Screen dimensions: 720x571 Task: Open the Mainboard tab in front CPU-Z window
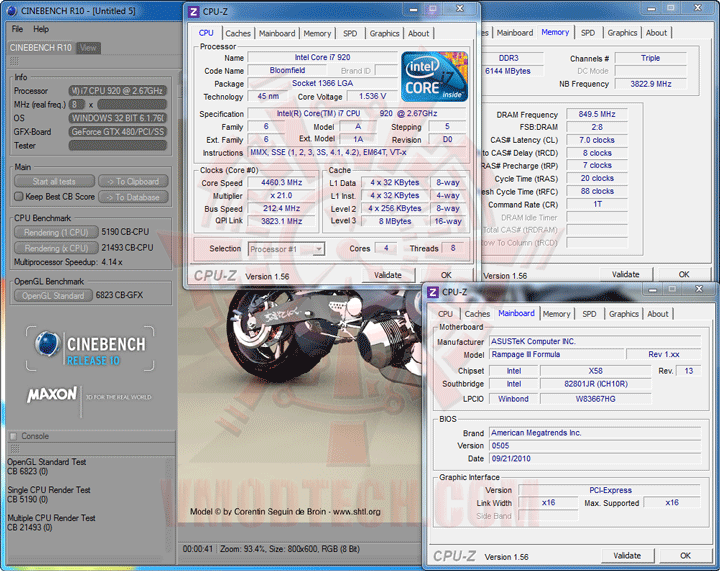tap(277, 34)
